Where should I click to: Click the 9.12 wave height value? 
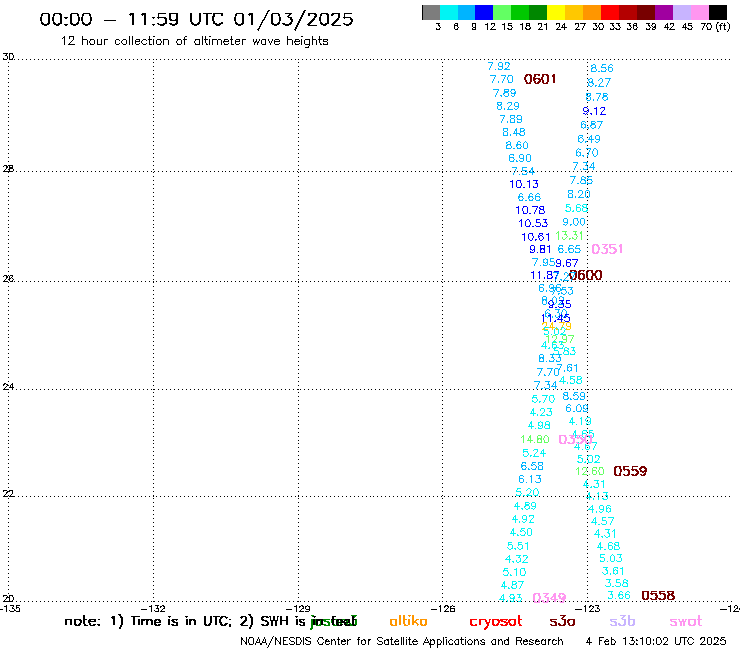coord(594,111)
